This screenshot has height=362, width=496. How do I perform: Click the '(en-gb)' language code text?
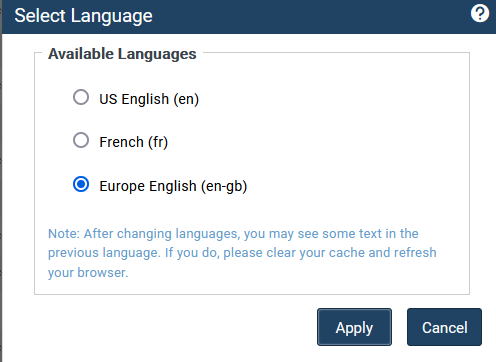click(224, 186)
